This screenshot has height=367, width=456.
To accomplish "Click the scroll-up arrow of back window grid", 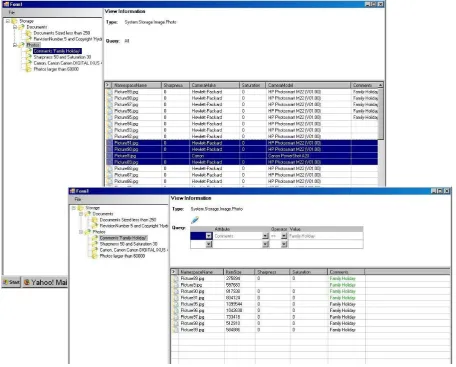I will point(380,85).
